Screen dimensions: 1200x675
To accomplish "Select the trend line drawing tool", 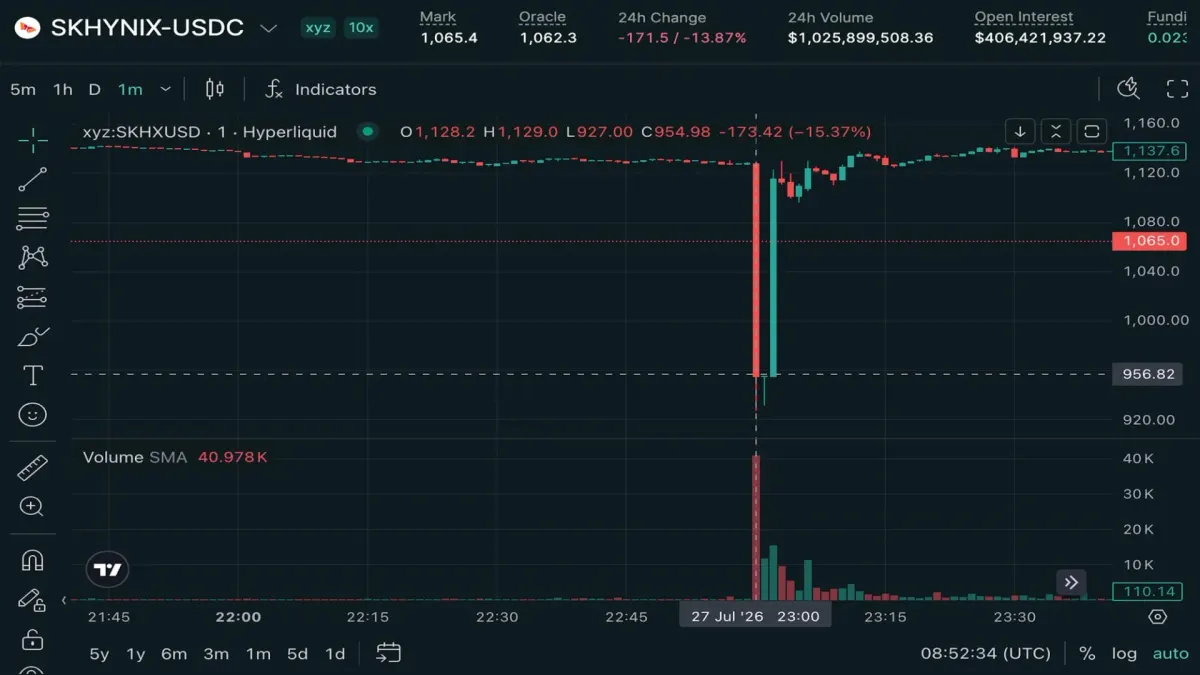I will coord(33,180).
